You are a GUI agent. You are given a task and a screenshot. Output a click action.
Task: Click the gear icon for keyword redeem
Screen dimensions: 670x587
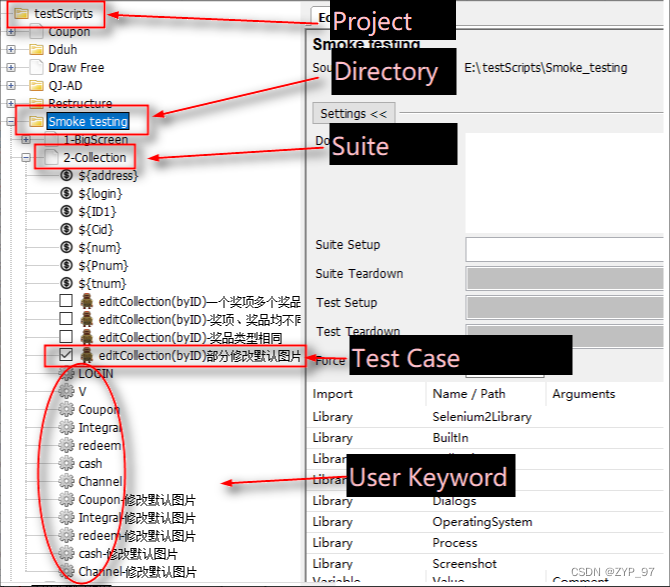pos(66,445)
